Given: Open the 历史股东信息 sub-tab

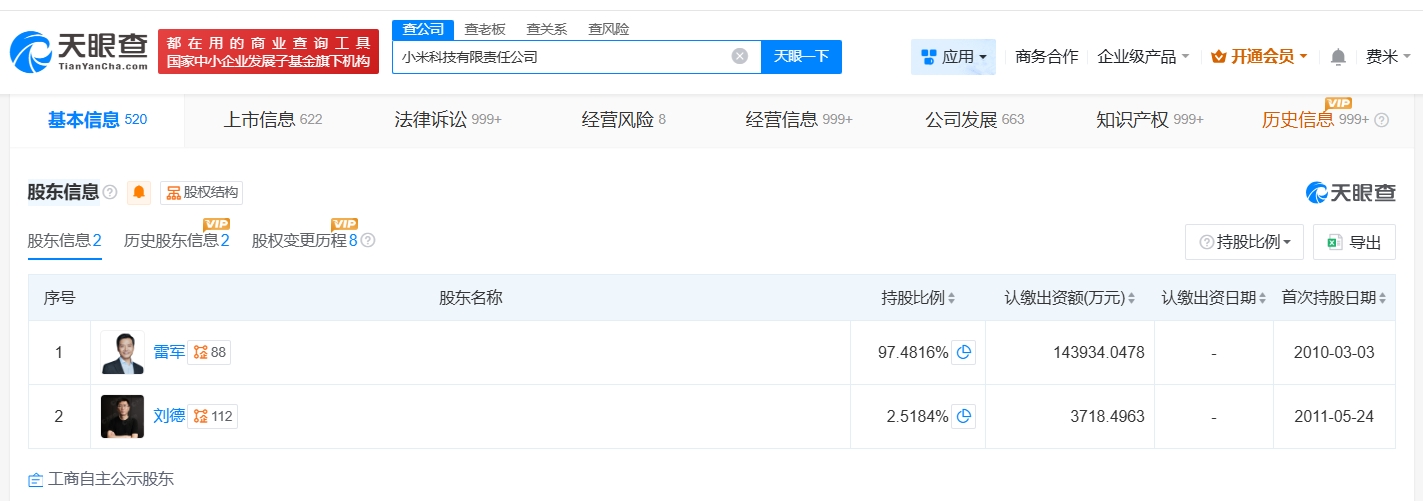Looking at the screenshot, I should (176, 240).
